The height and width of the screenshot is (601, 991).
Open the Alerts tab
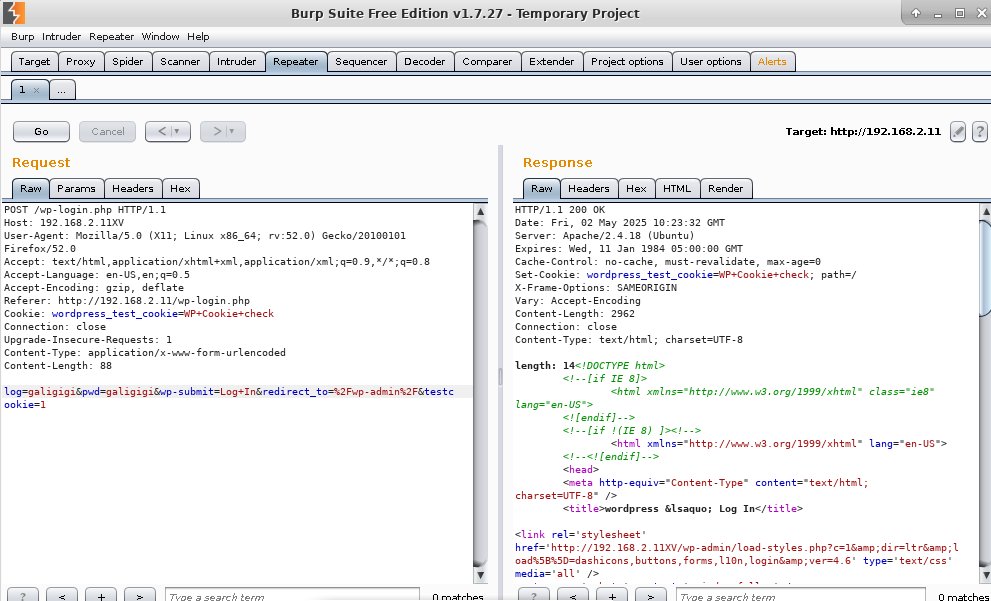pos(772,61)
